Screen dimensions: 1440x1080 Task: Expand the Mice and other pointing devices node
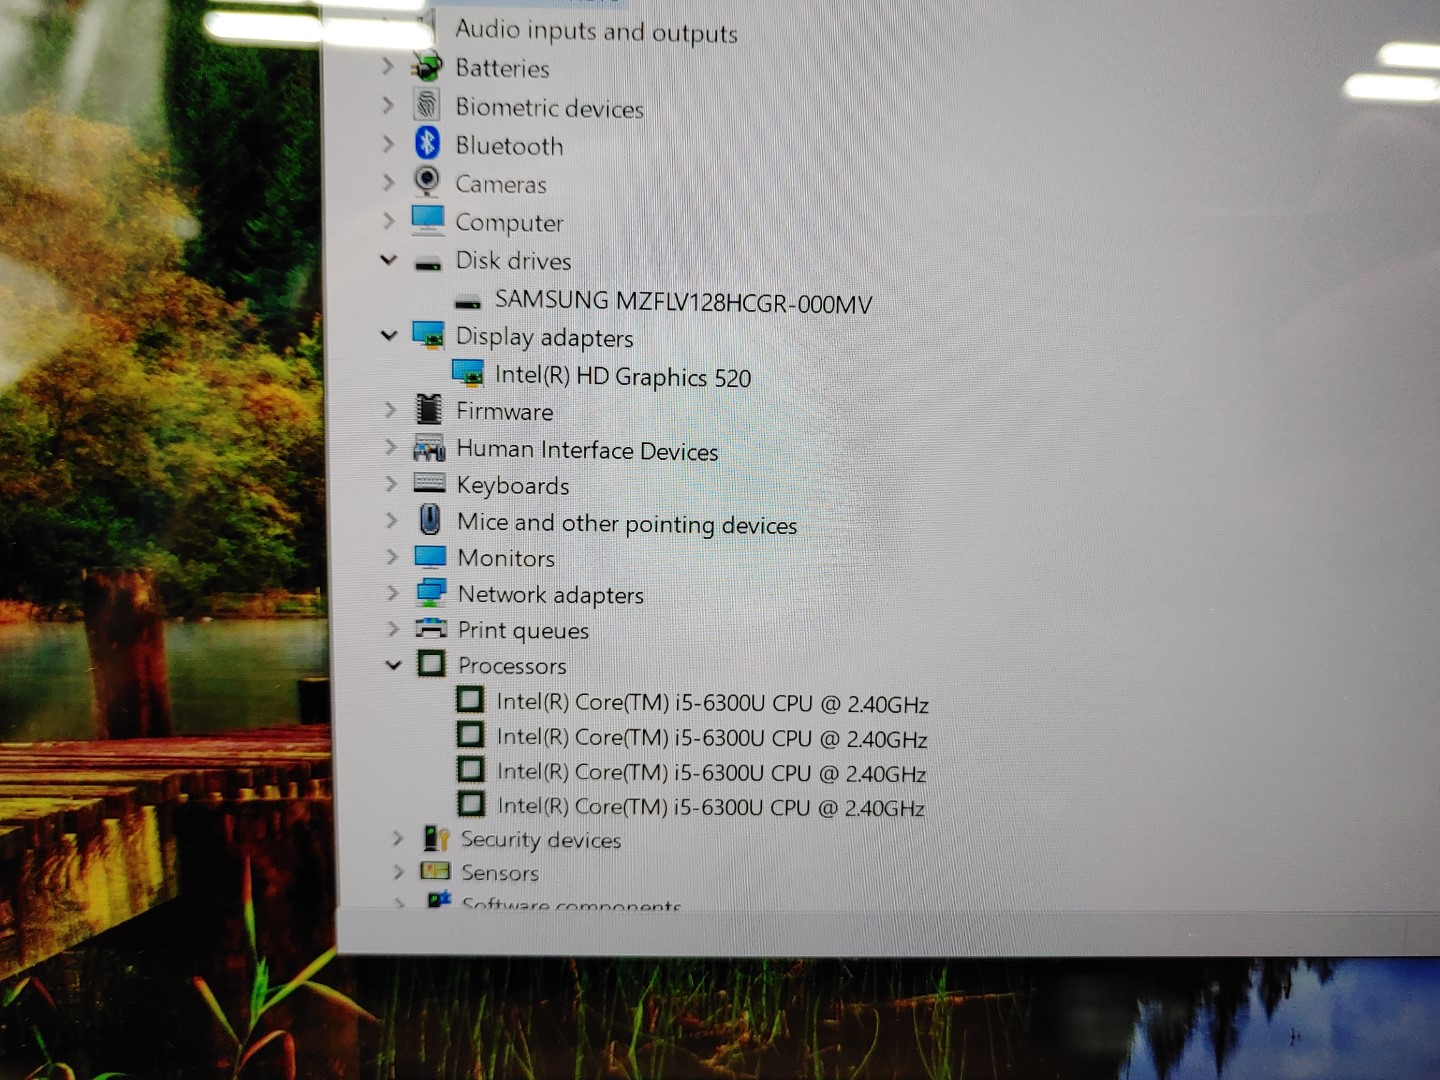(392, 520)
